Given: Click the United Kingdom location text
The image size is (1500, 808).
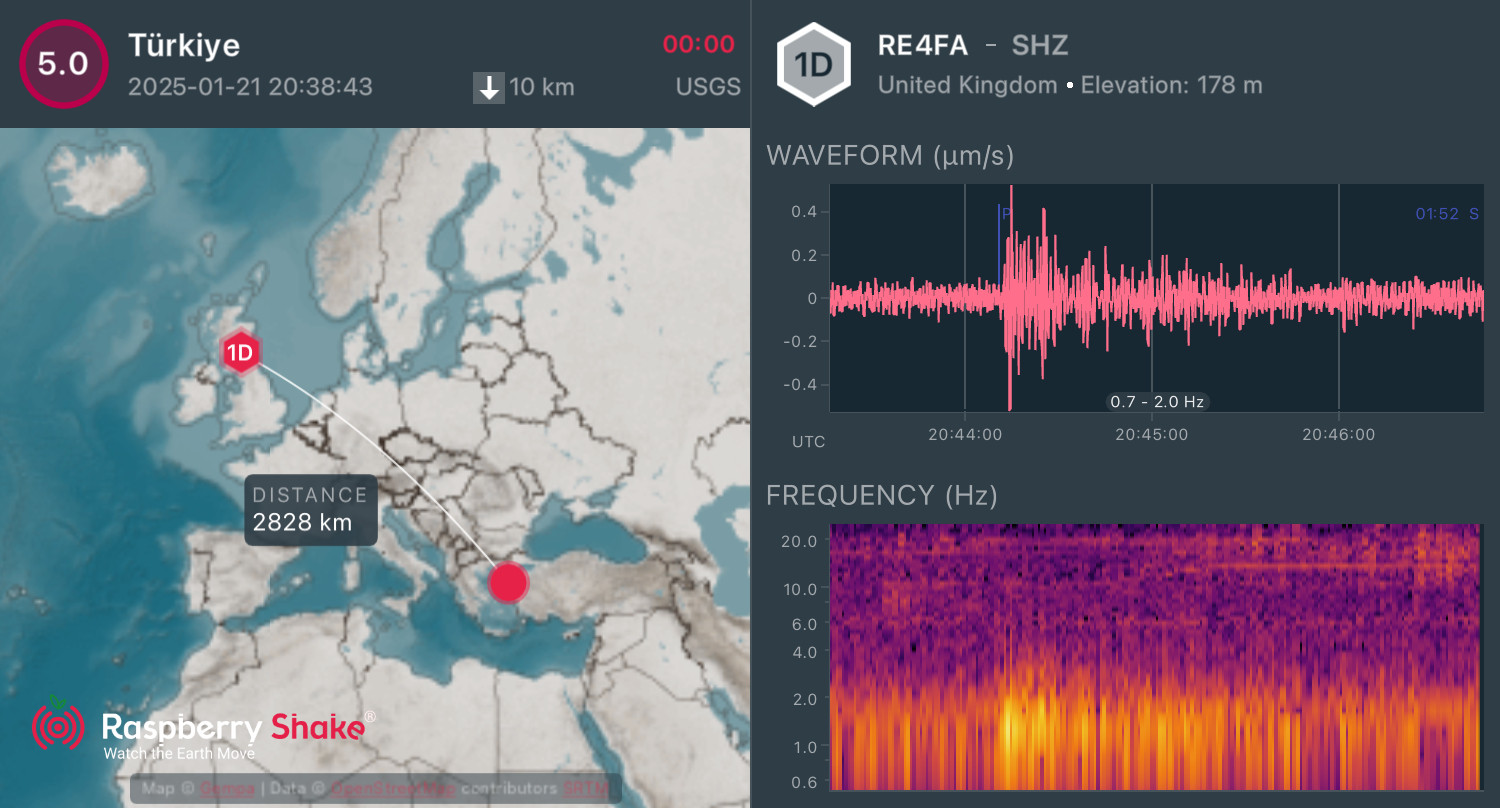Looking at the screenshot, I should click(x=967, y=85).
